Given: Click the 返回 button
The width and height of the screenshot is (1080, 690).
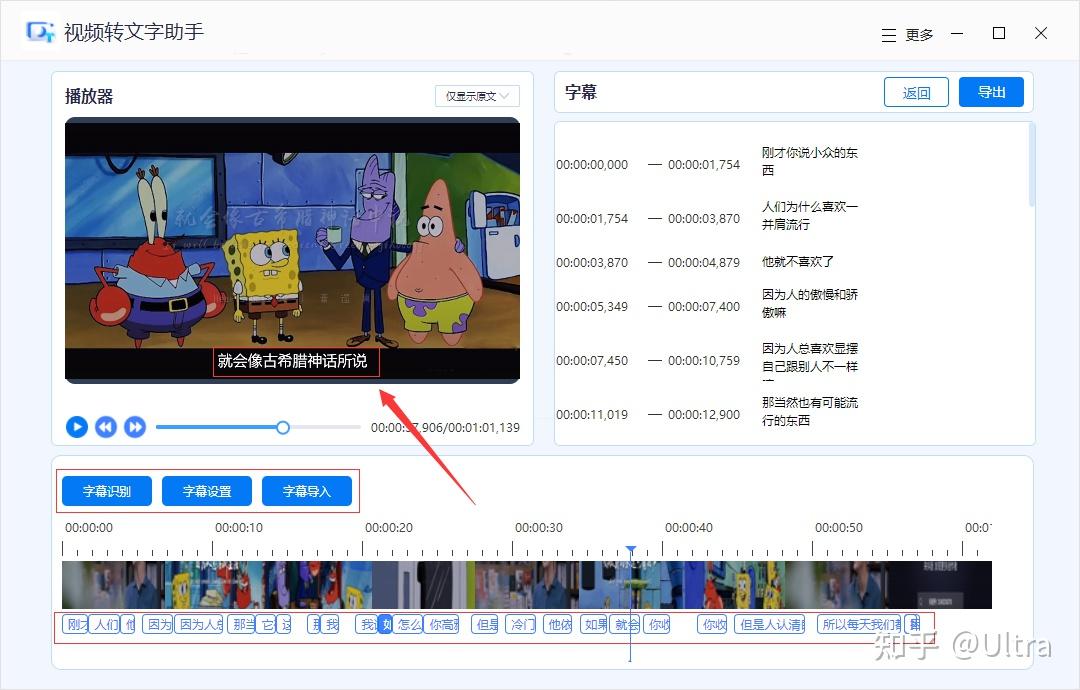Looking at the screenshot, I should tap(916, 92).
